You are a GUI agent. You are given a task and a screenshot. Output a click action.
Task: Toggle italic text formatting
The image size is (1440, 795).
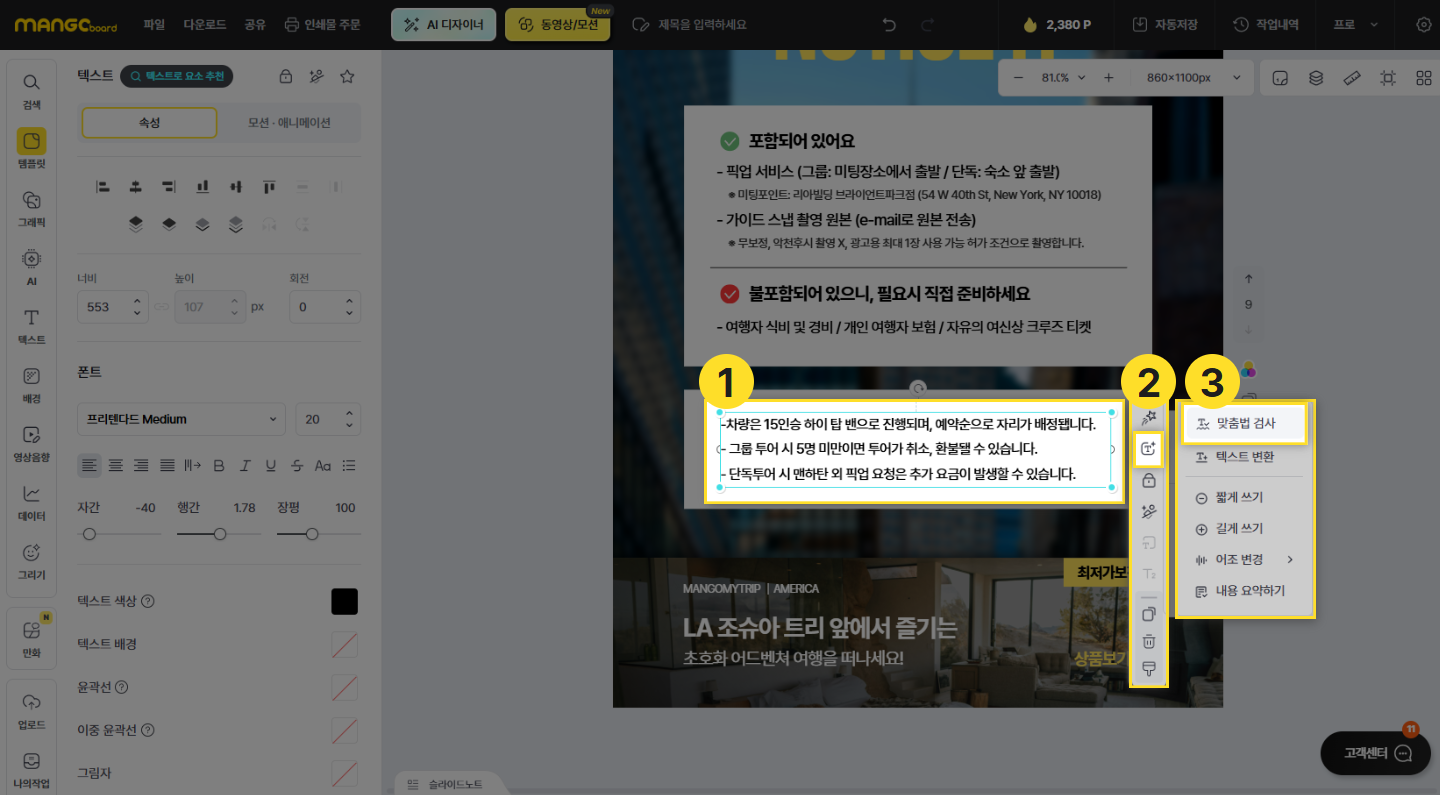(245, 465)
